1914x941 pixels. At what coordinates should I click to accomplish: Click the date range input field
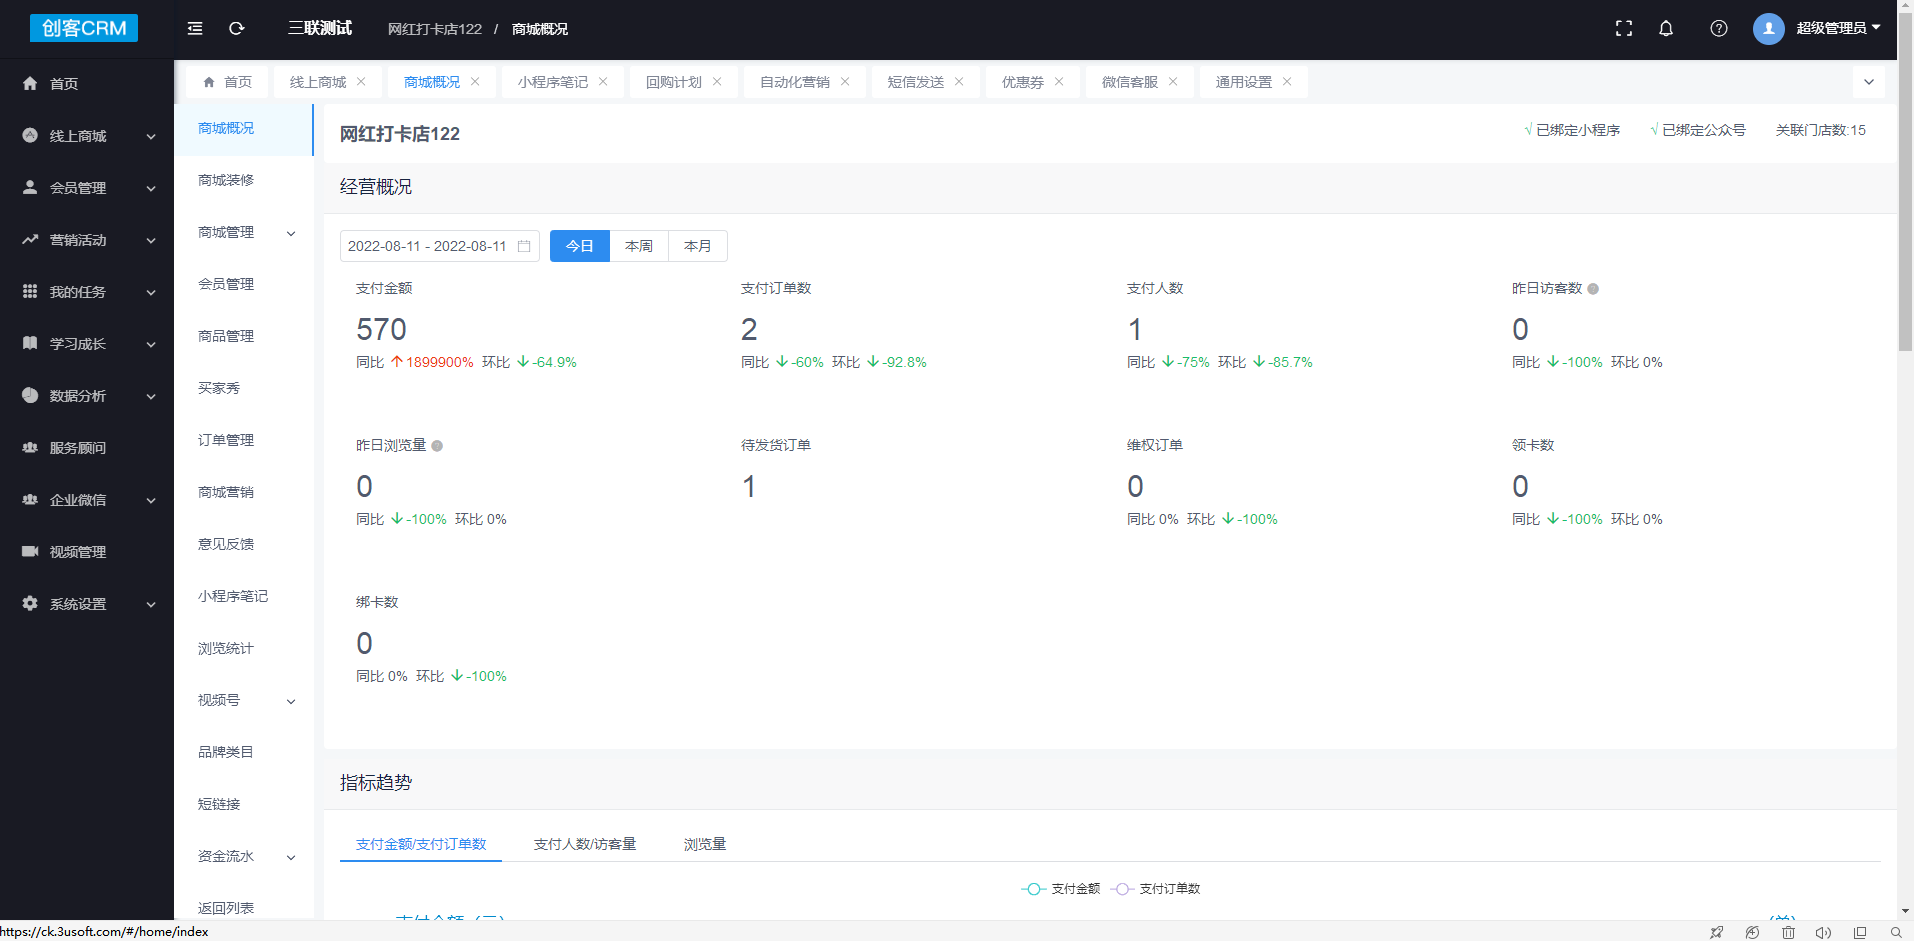[440, 246]
